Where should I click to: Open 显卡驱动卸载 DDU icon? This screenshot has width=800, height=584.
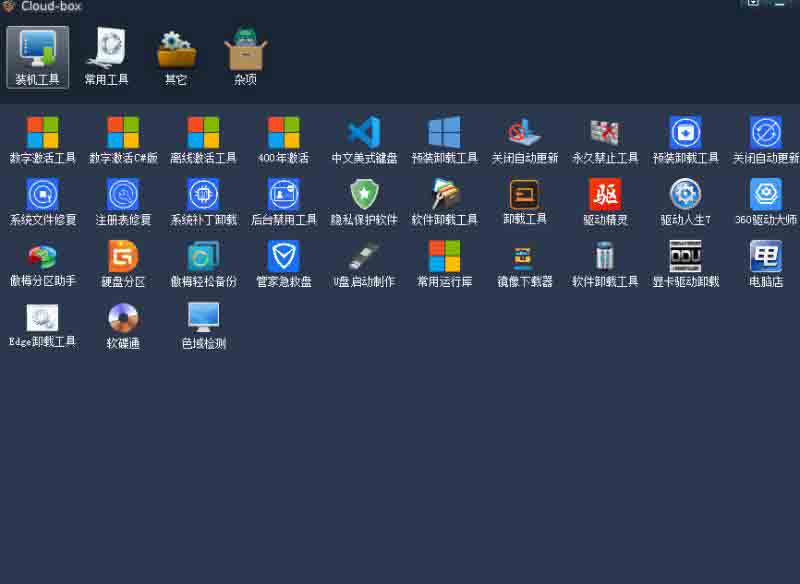685,264
